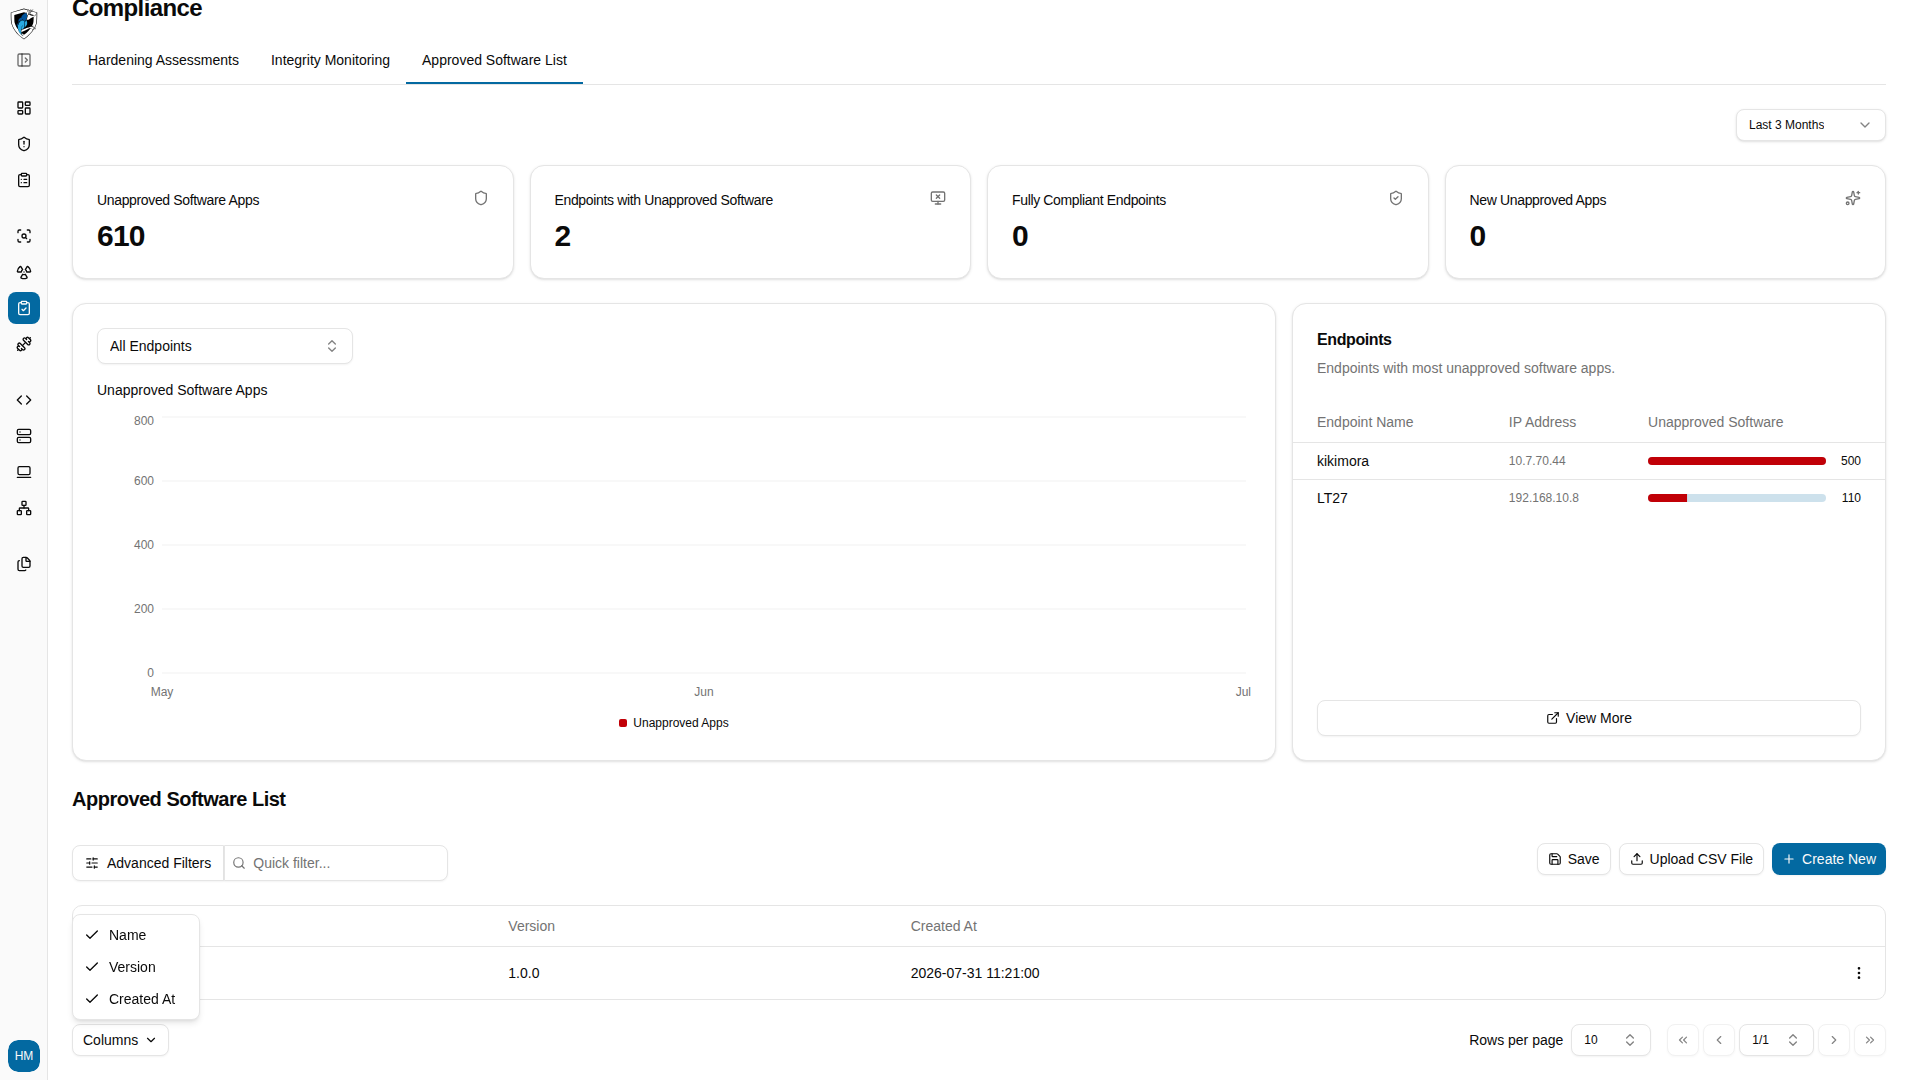Select the Approved Software List tab
Image resolution: width=1920 pixels, height=1080 pixels.
click(x=494, y=60)
